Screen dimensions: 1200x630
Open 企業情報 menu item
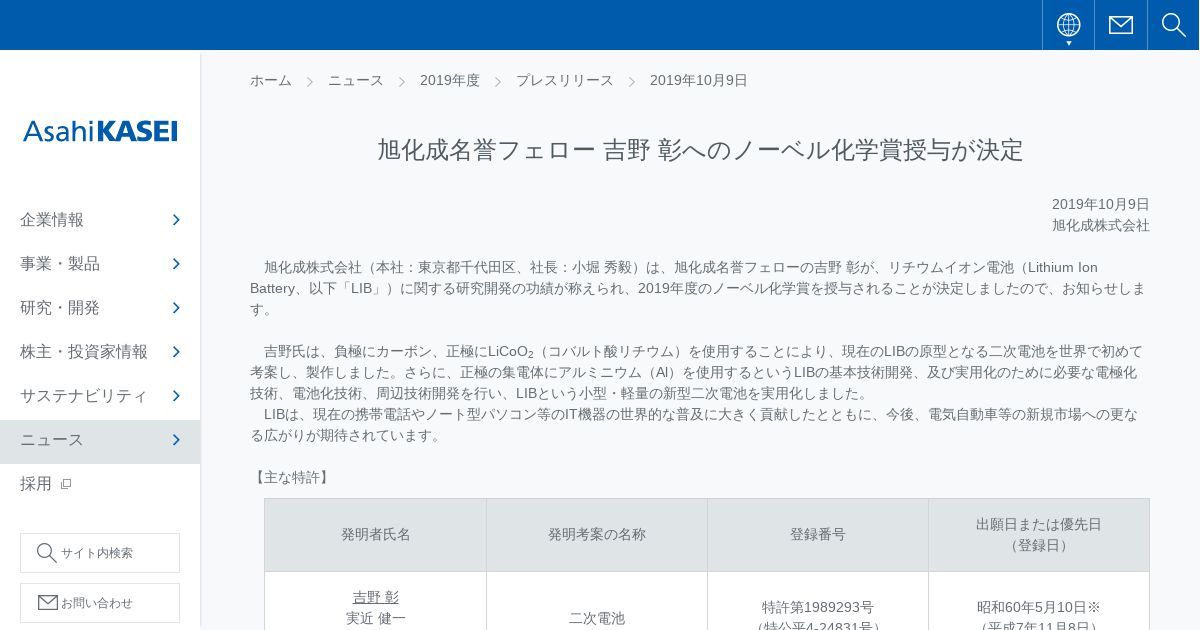point(100,220)
